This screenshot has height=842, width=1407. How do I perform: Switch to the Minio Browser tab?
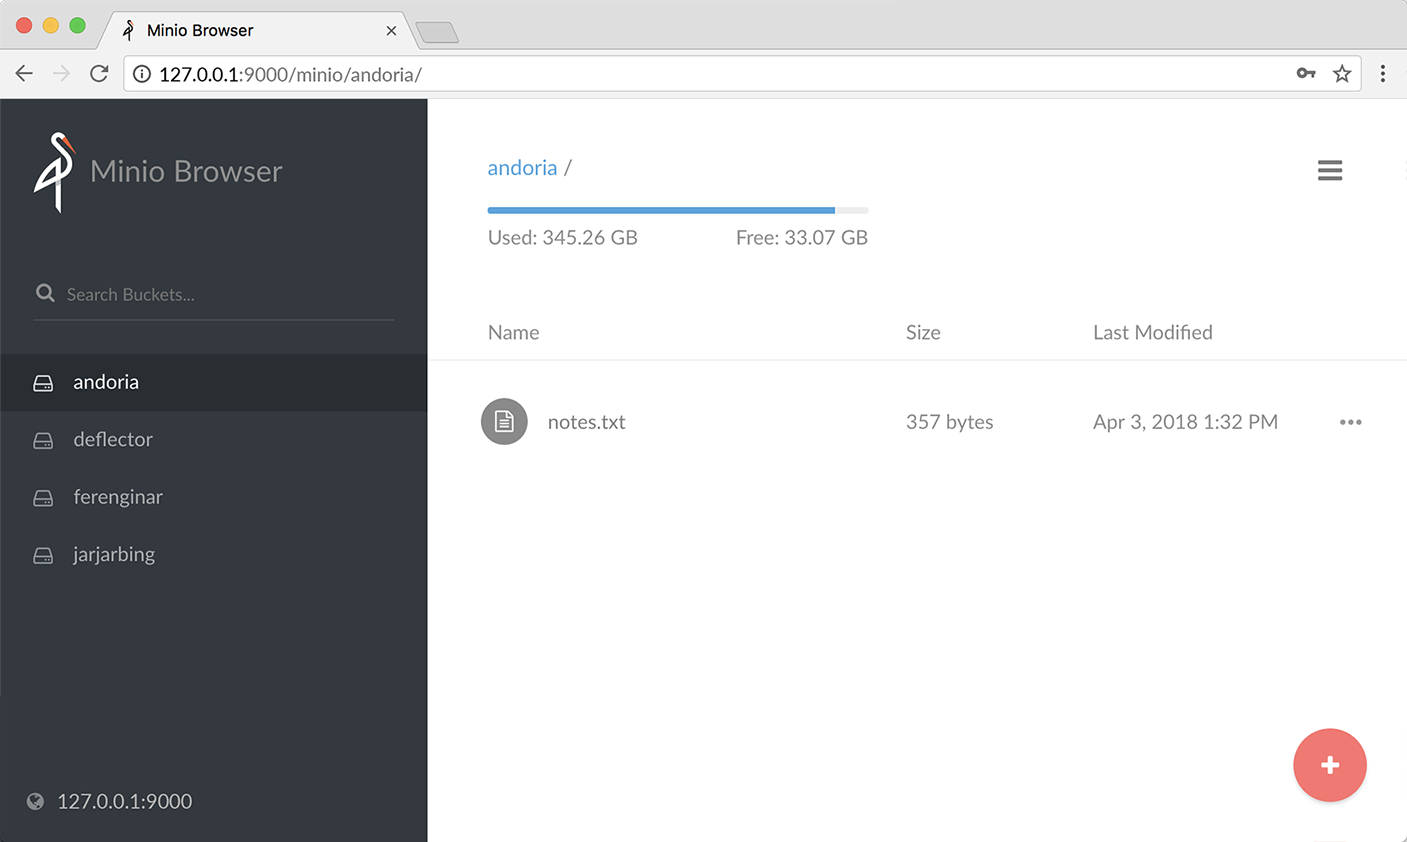click(200, 30)
